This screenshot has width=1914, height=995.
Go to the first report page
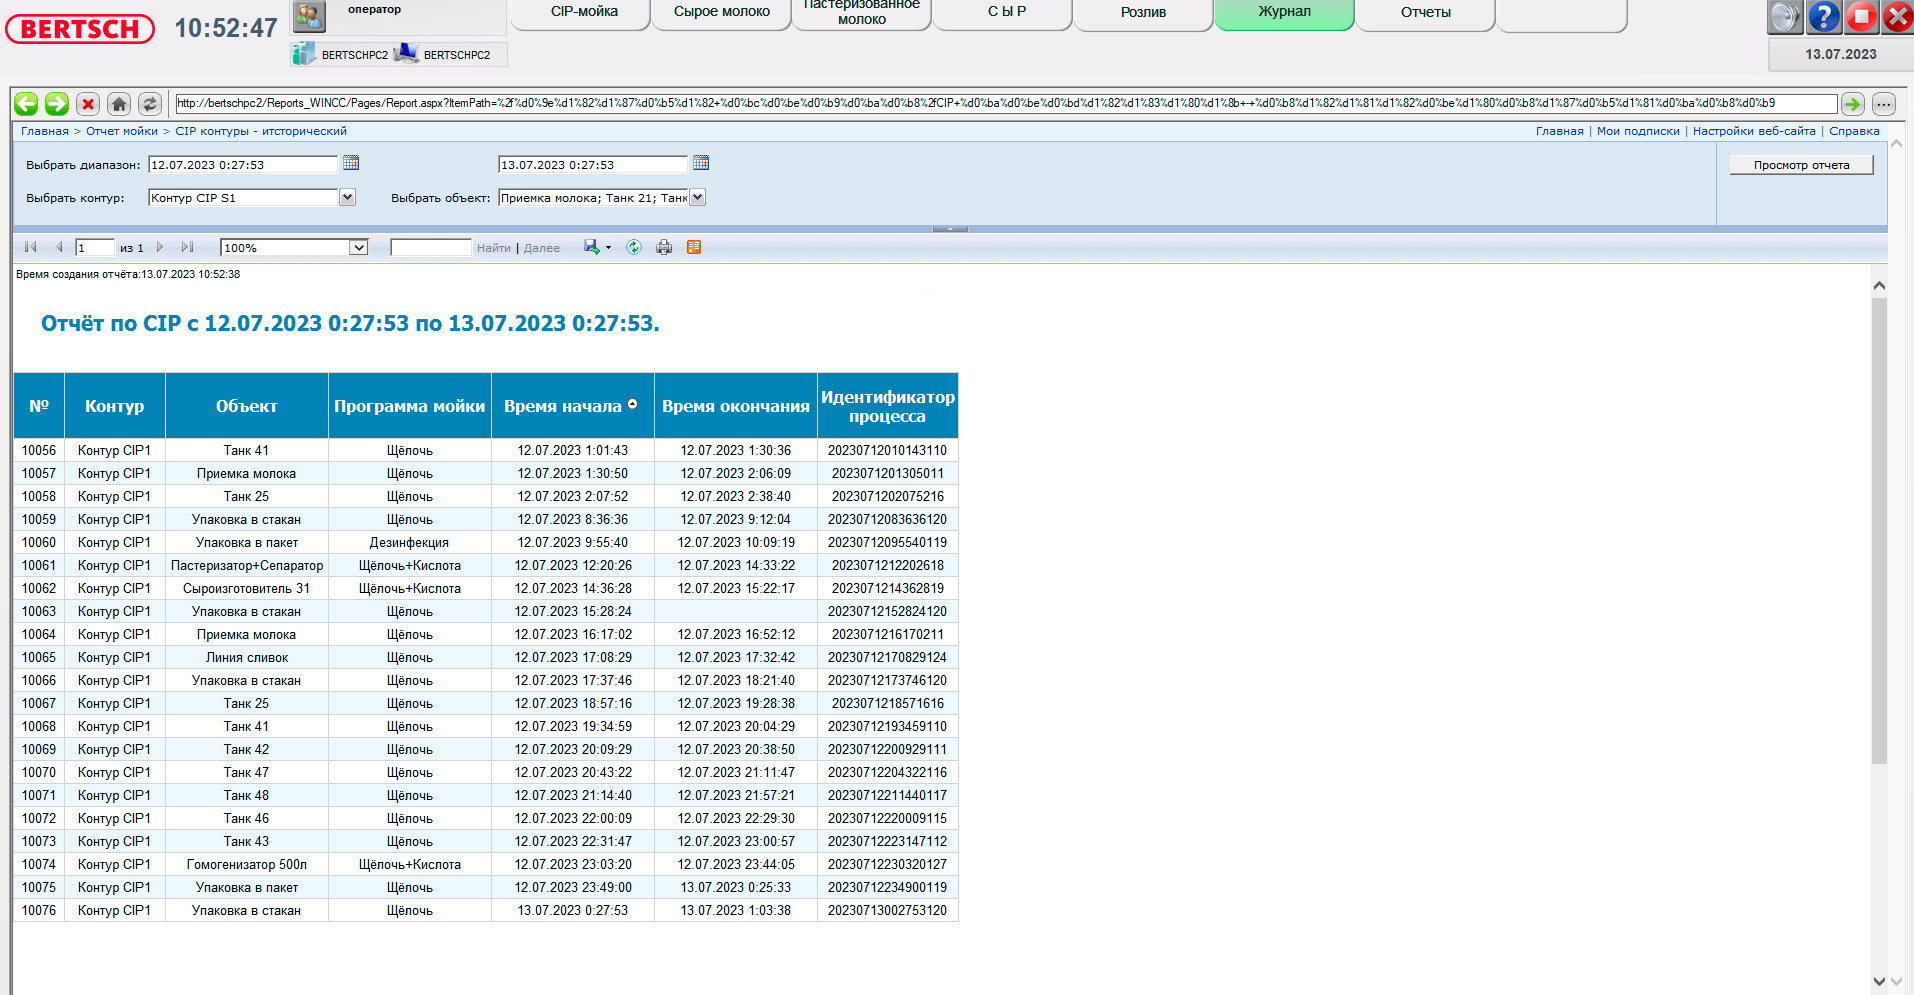coord(31,247)
